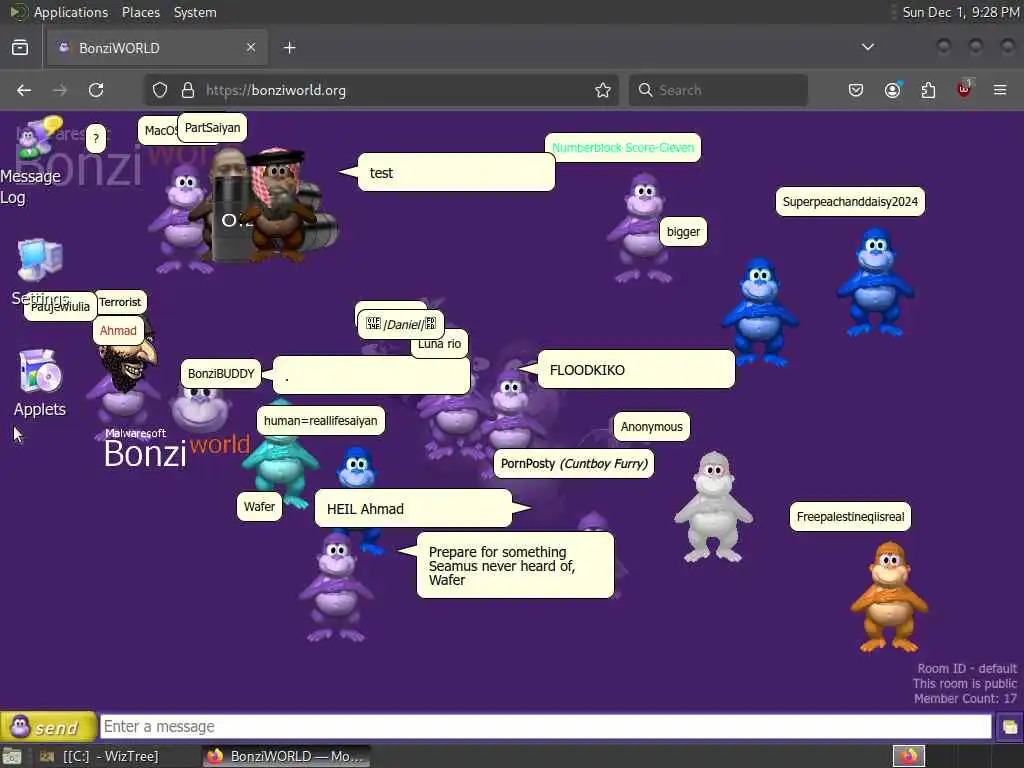Open the Settings computer icon

40,259
